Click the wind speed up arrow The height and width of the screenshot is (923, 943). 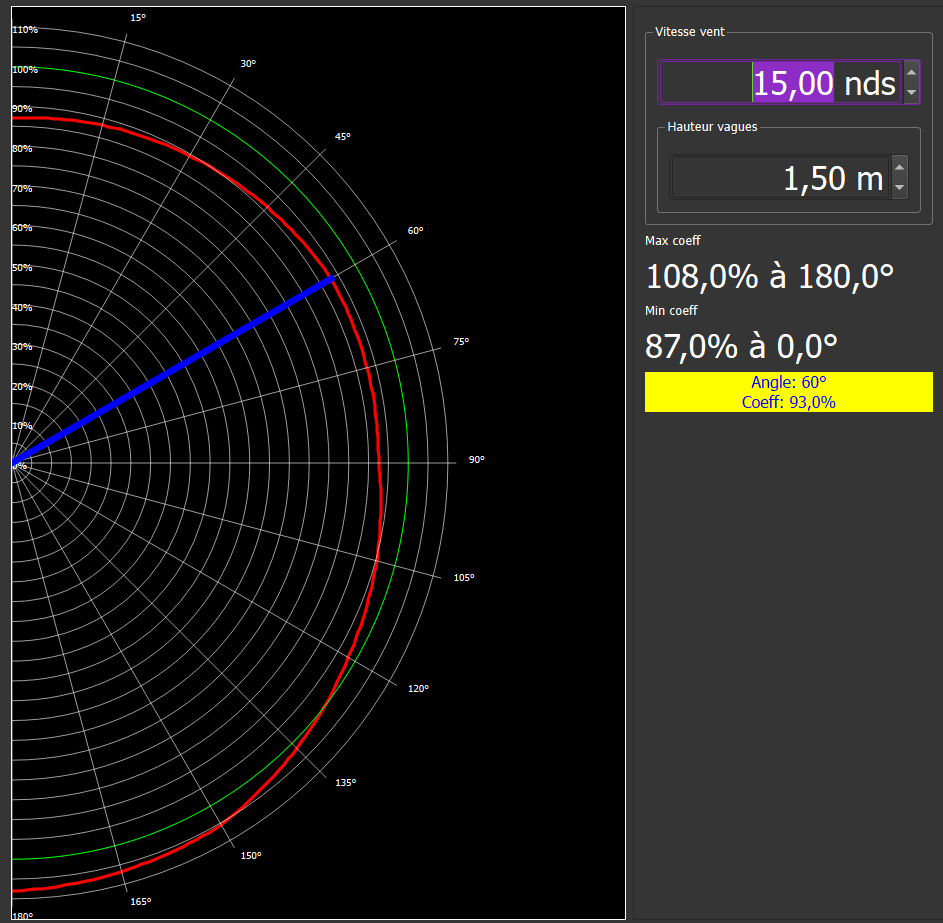click(911, 72)
